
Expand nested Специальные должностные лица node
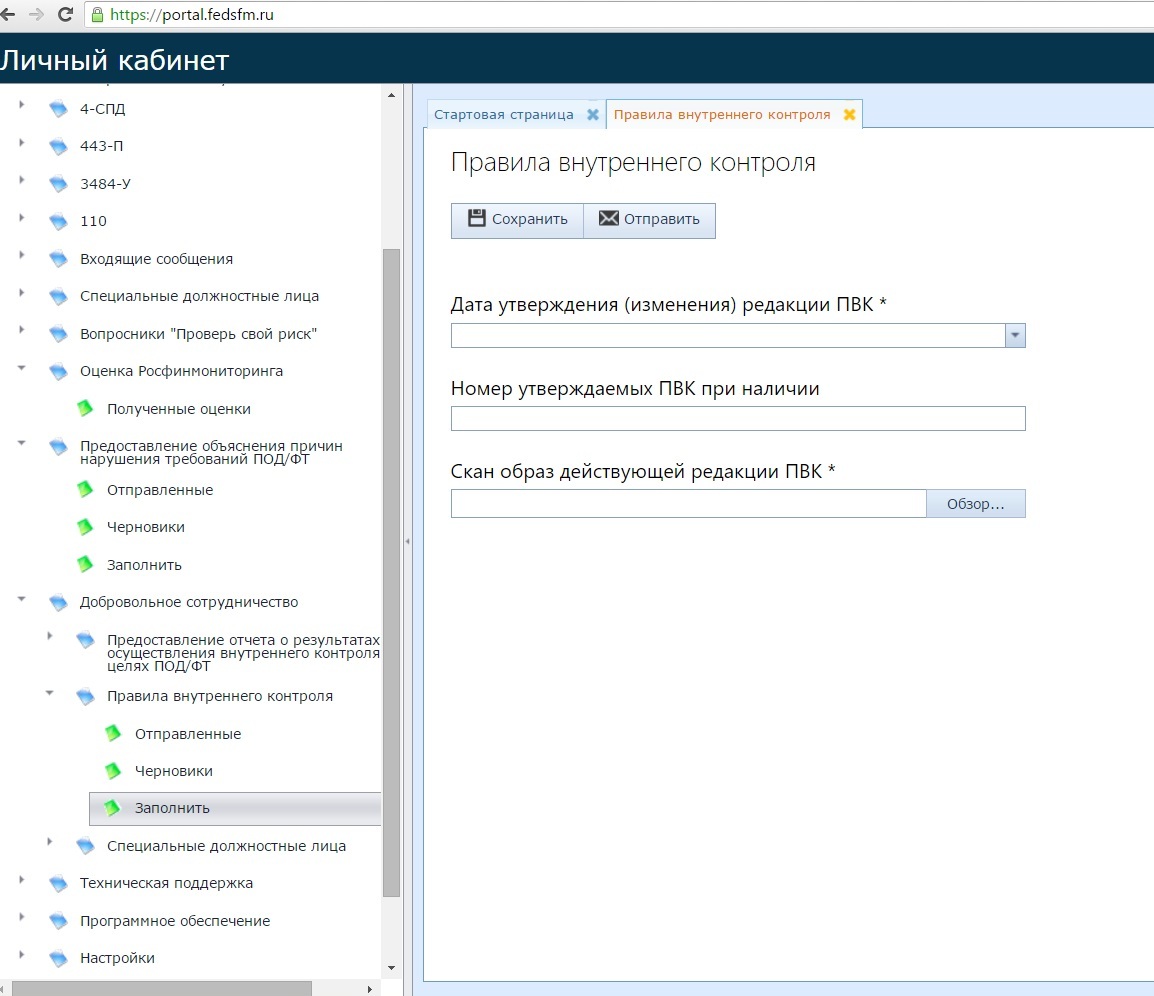tap(49, 842)
